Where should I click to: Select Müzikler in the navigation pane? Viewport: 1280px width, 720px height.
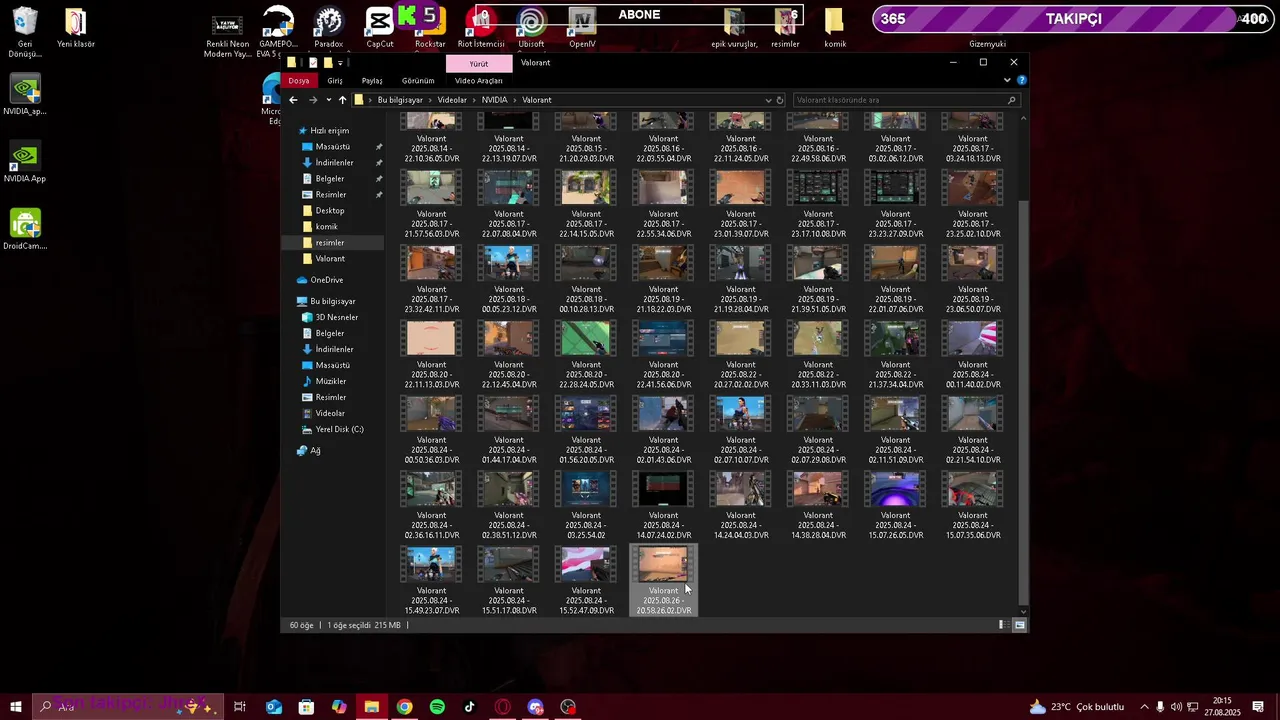pyautogui.click(x=331, y=381)
